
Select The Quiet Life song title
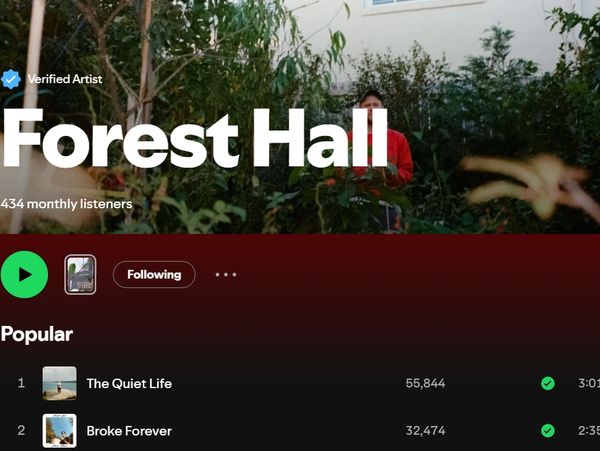coord(129,383)
